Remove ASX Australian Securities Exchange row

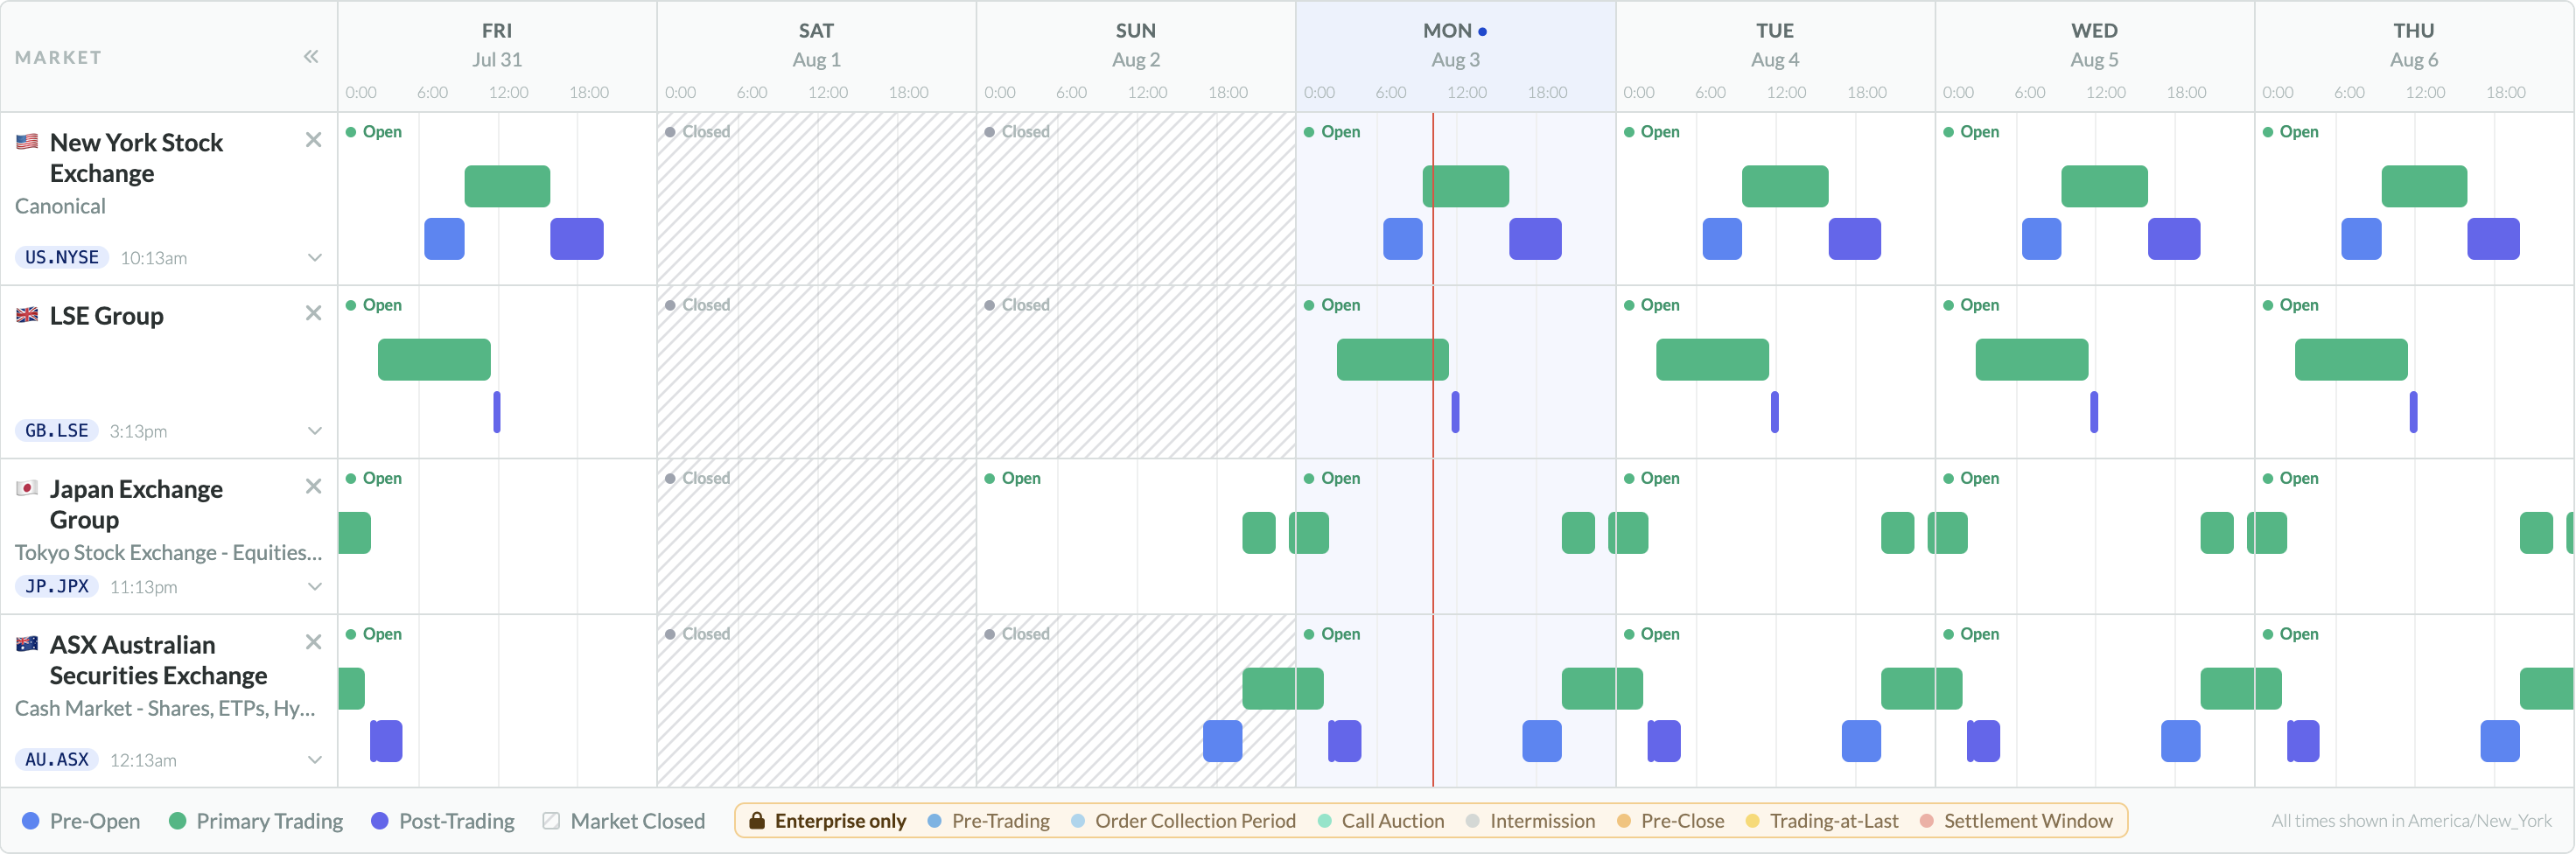coord(313,642)
